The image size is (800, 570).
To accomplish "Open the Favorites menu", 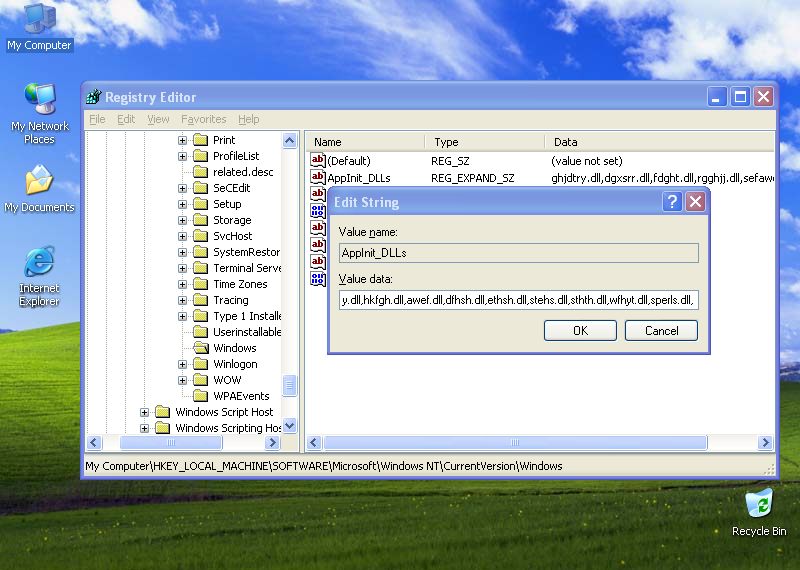I will point(203,119).
